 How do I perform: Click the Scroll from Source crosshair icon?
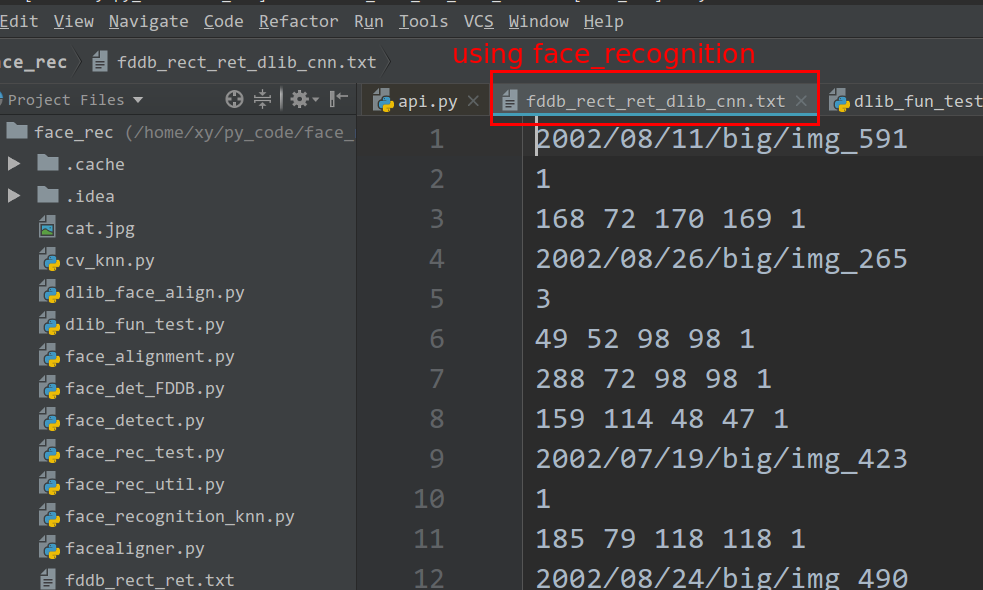pyautogui.click(x=233, y=99)
